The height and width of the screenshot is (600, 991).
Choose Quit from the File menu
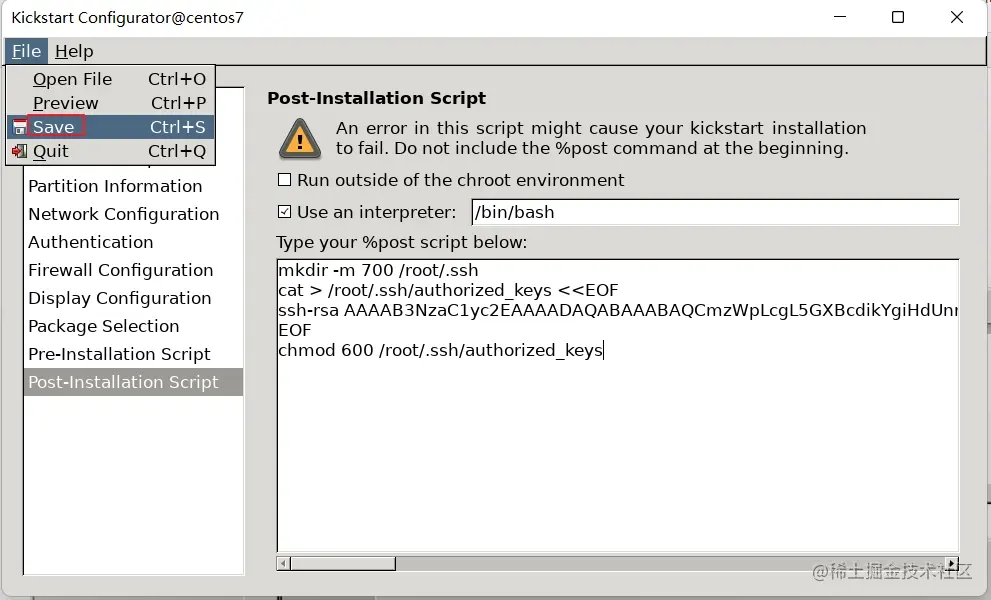(x=111, y=151)
